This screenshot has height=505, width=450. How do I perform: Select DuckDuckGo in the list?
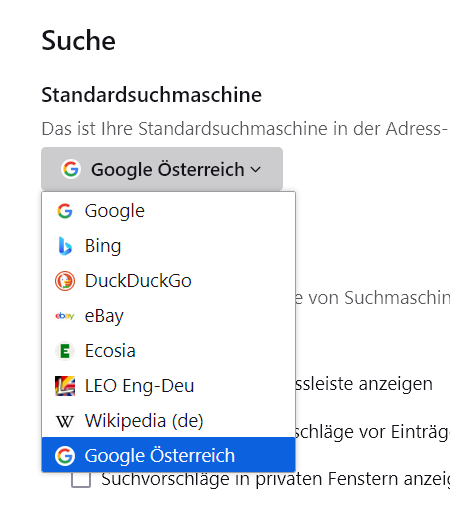pyautogui.click(x=168, y=281)
